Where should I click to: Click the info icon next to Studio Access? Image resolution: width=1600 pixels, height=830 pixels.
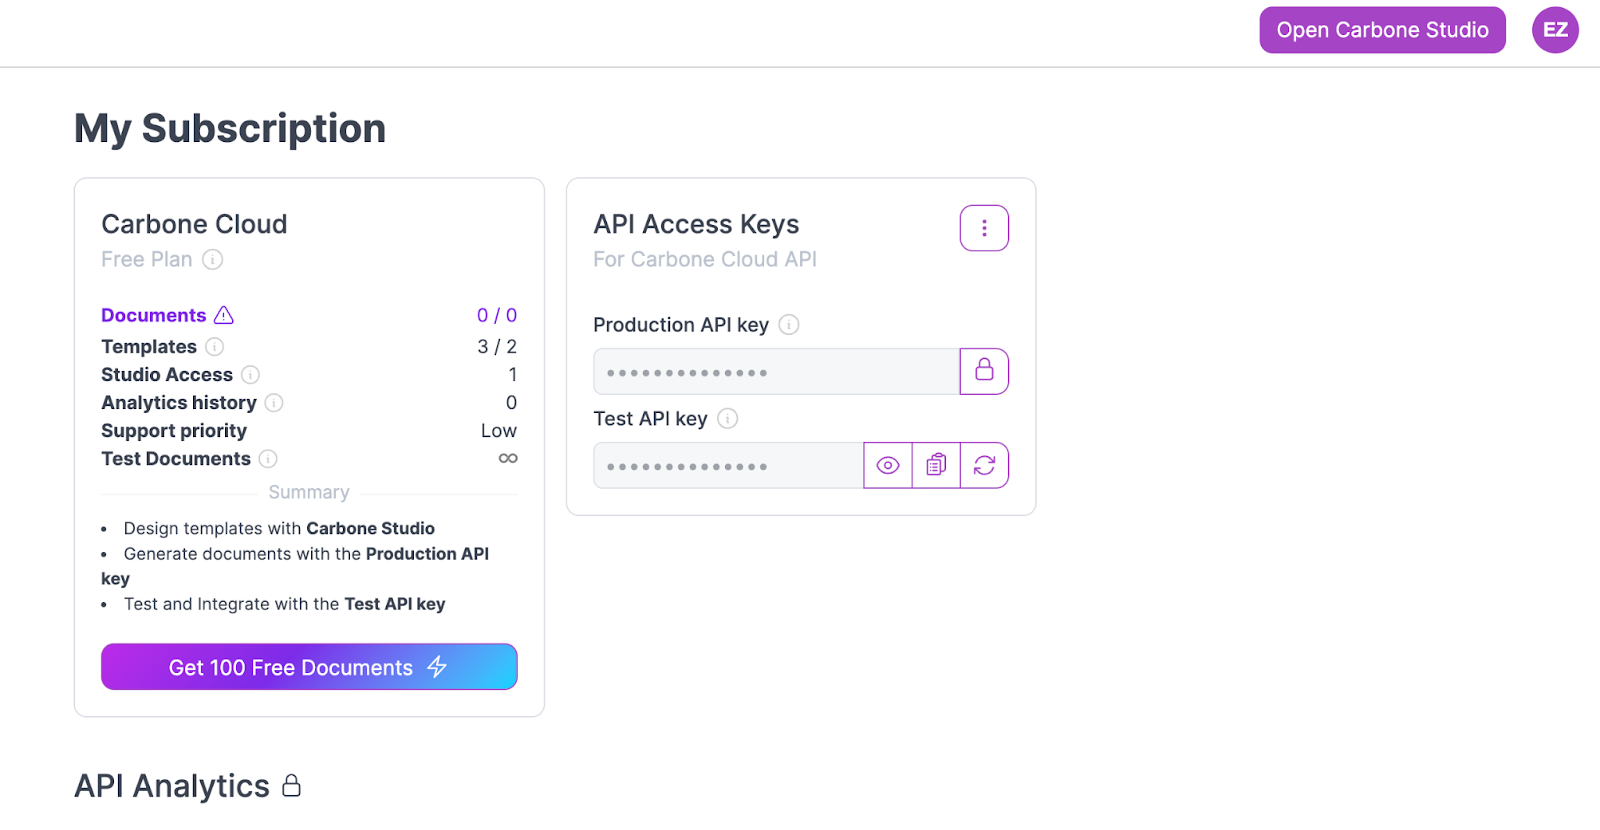[x=251, y=375]
